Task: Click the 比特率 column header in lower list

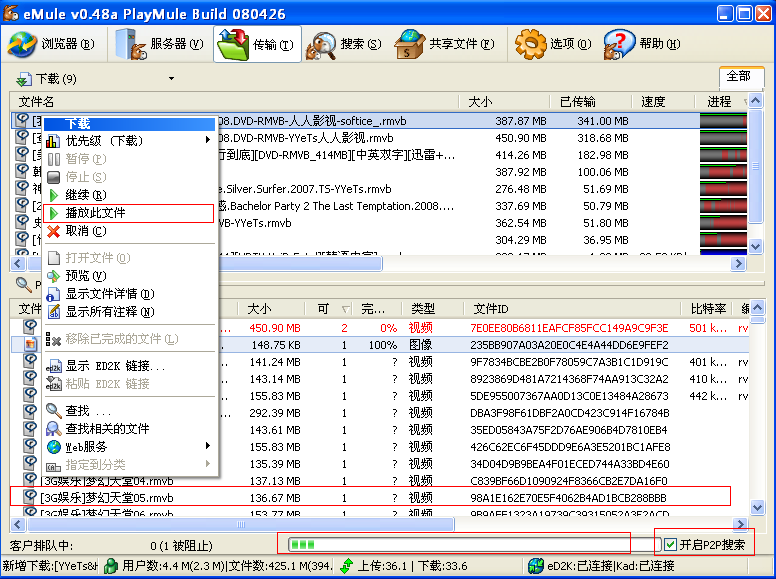Action: click(x=708, y=309)
